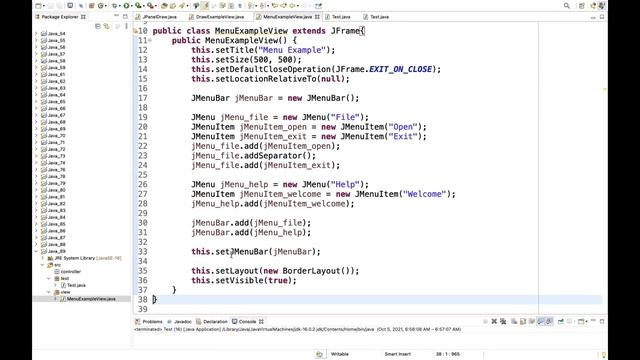The width and height of the screenshot is (640, 360).
Task: Click the Clear Console icon
Action: [514, 322]
